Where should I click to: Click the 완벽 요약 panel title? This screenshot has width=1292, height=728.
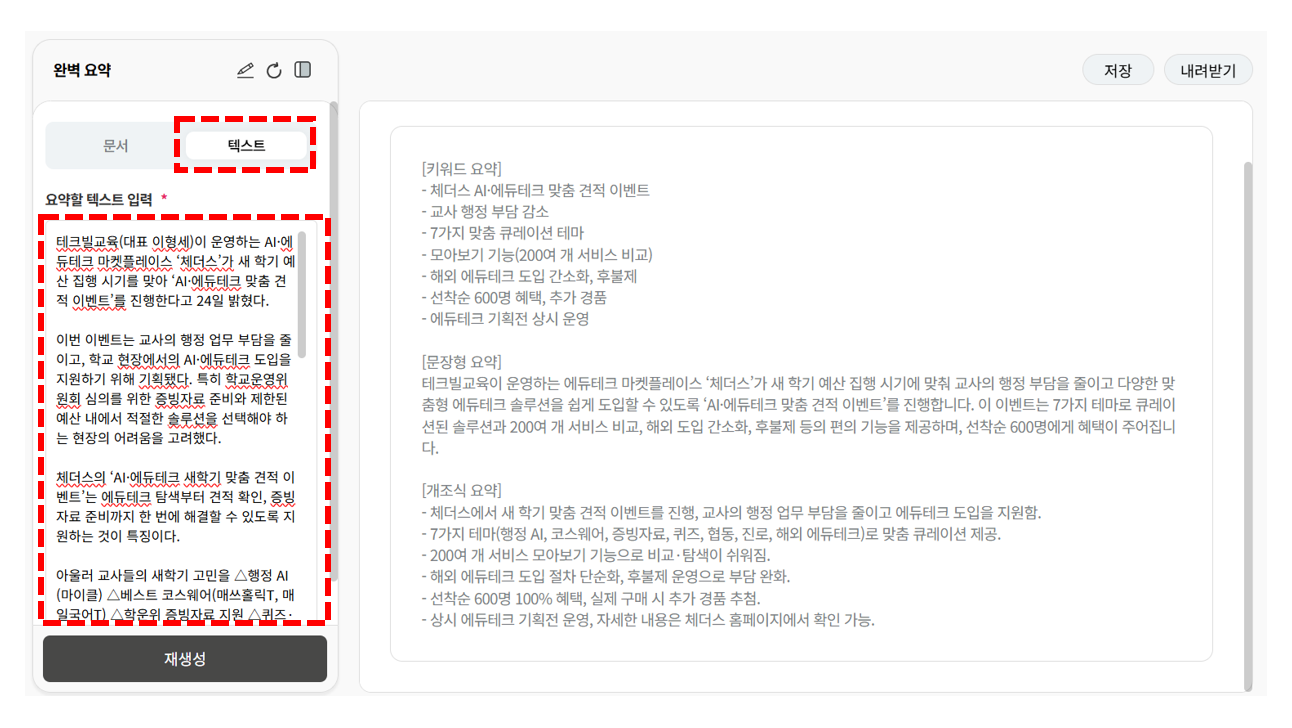[x=82, y=71]
